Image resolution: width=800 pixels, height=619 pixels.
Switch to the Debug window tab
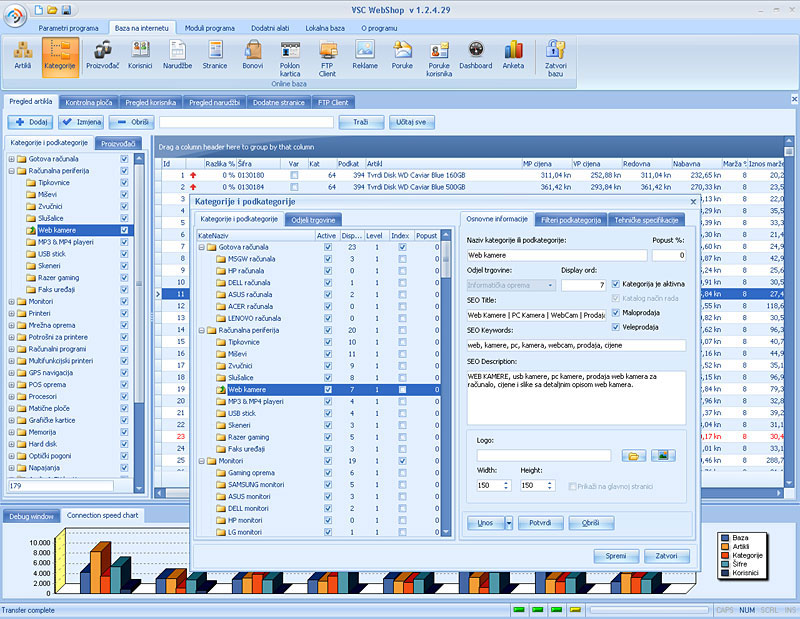pyautogui.click(x=32, y=516)
